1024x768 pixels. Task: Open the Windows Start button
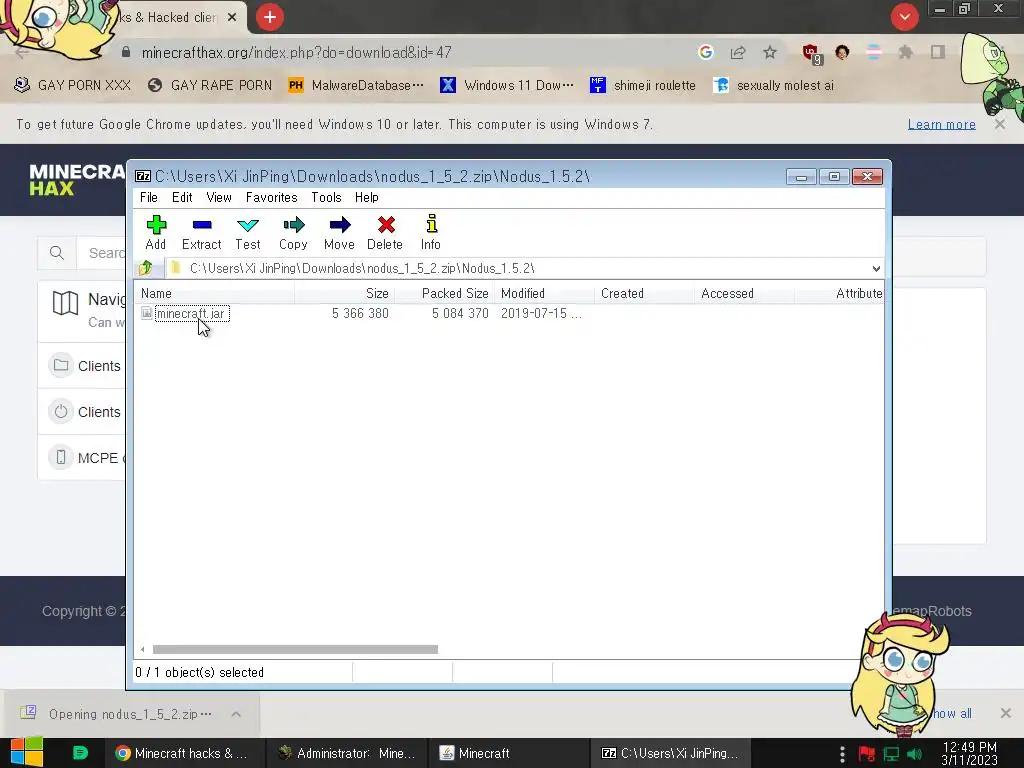[26, 753]
